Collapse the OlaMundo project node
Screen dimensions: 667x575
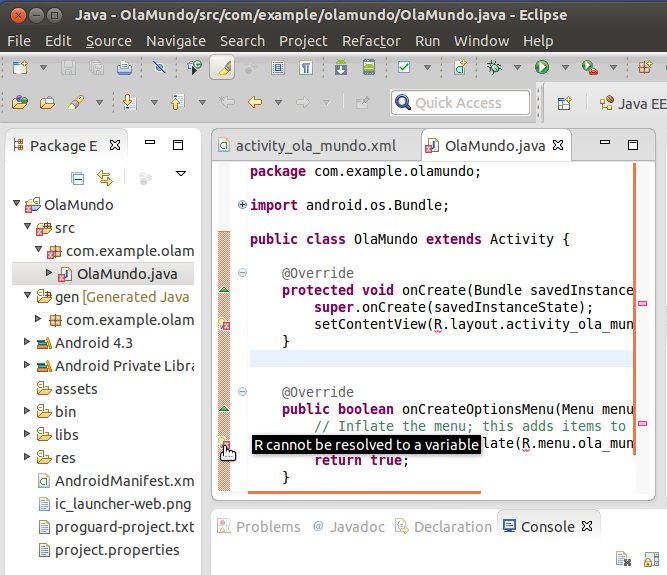[17, 203]
